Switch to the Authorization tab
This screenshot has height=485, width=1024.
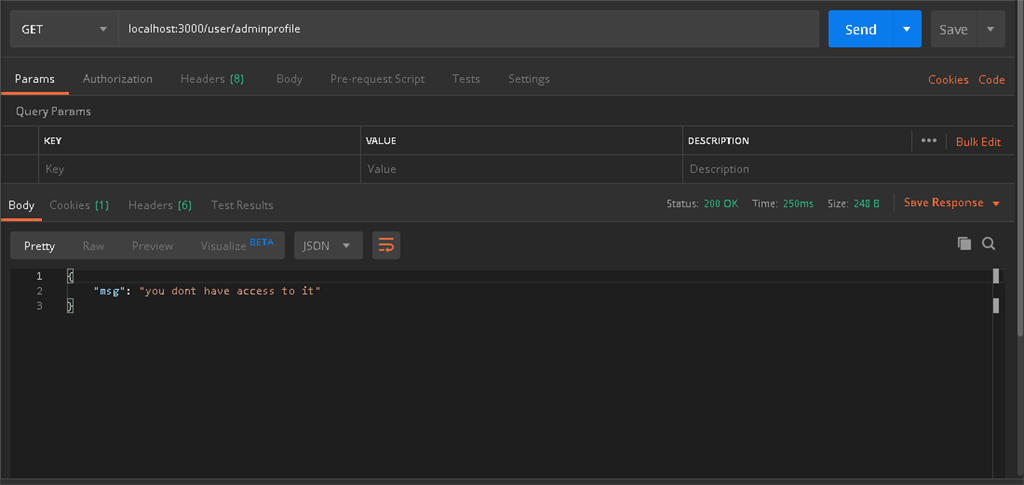[x=118, y=79]
